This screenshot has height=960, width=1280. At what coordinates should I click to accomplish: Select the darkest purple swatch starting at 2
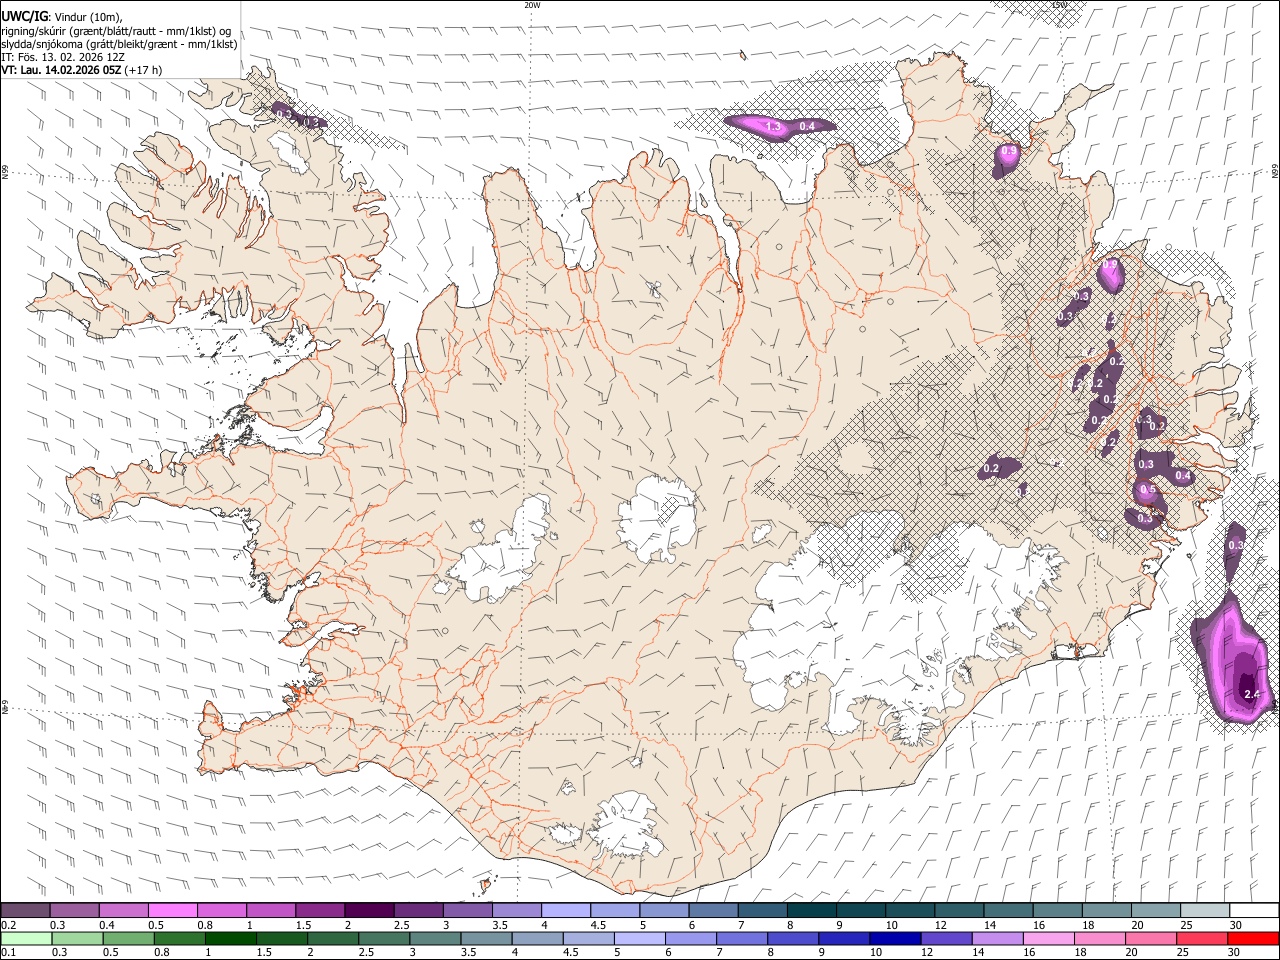[x=369, y=910]
